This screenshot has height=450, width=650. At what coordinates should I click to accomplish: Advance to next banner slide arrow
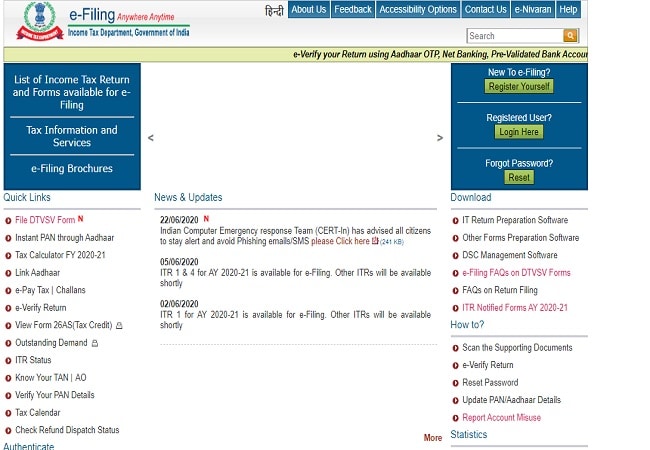click(440, 138)
